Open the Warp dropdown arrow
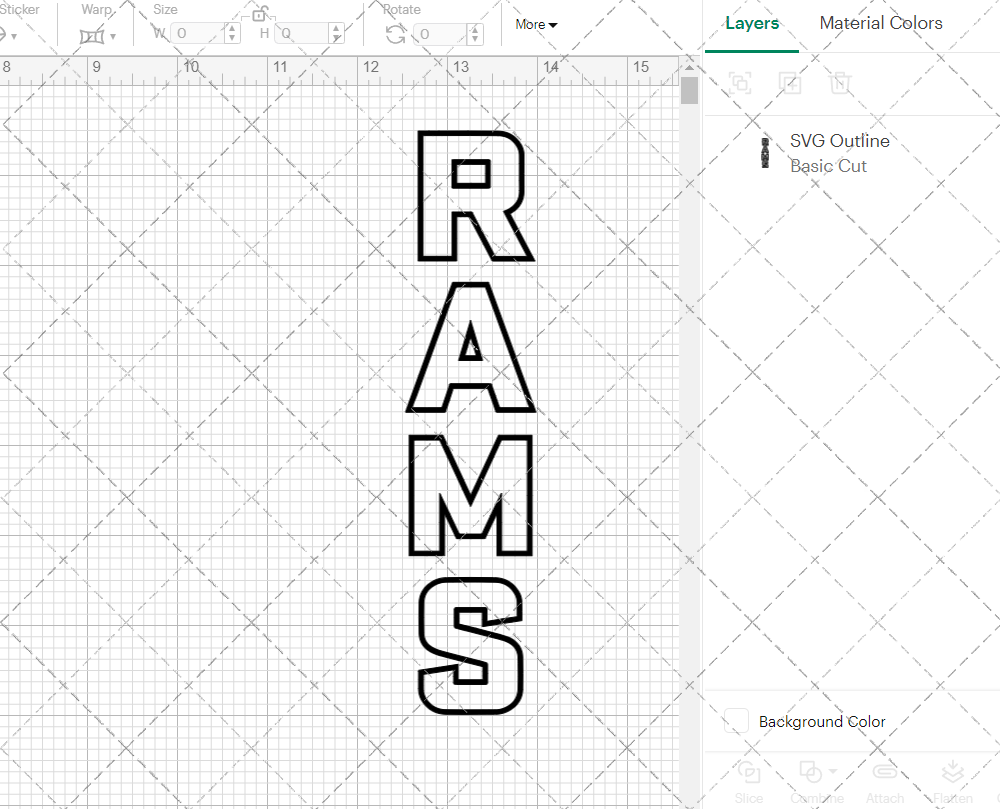This screenshot has height=809, width=1000. click(x=113, y=36)
